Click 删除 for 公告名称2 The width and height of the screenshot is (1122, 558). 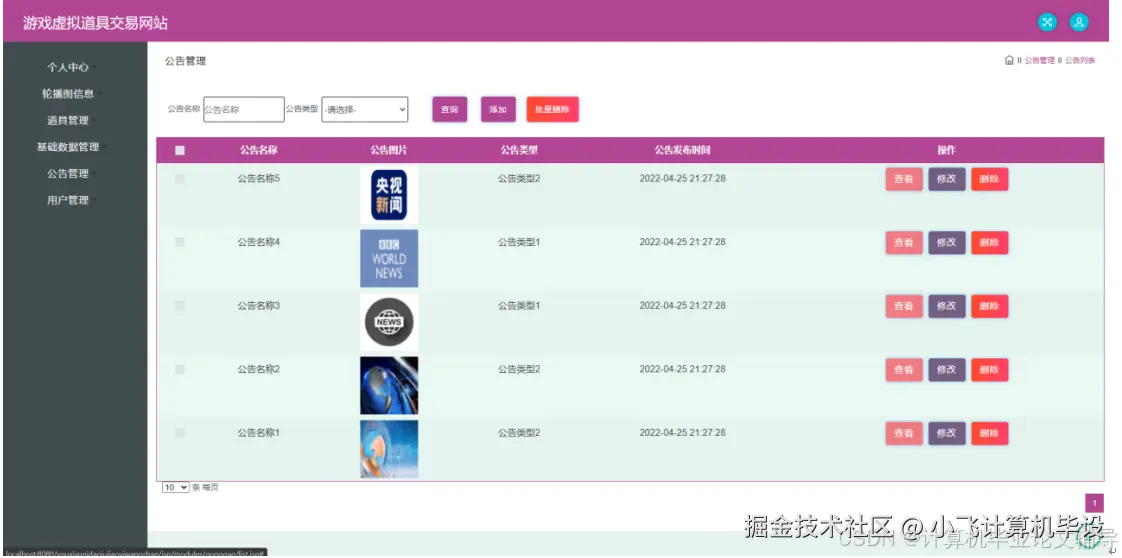tap(990, 370)
